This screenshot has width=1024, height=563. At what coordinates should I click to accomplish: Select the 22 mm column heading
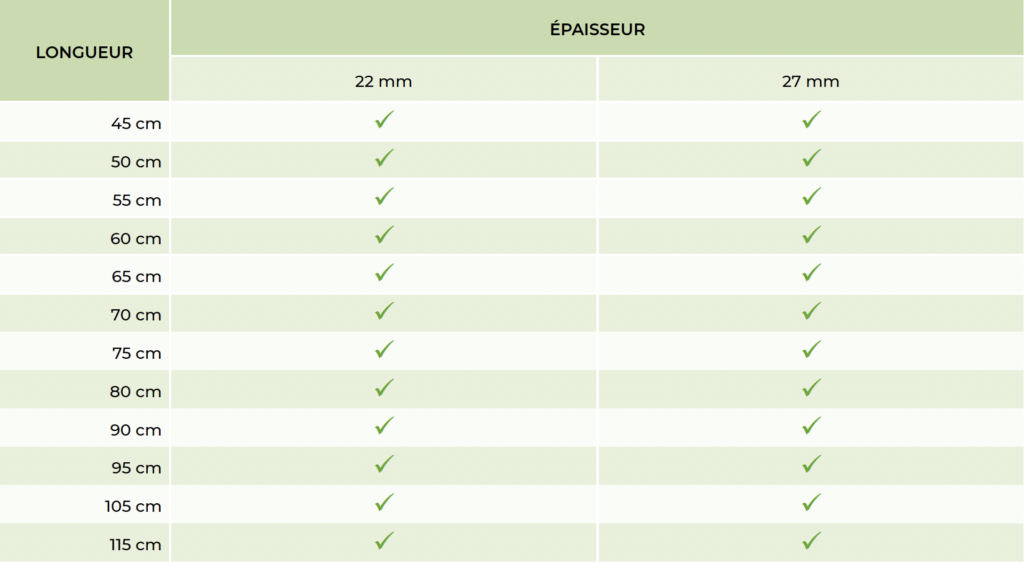coord(383,81)
